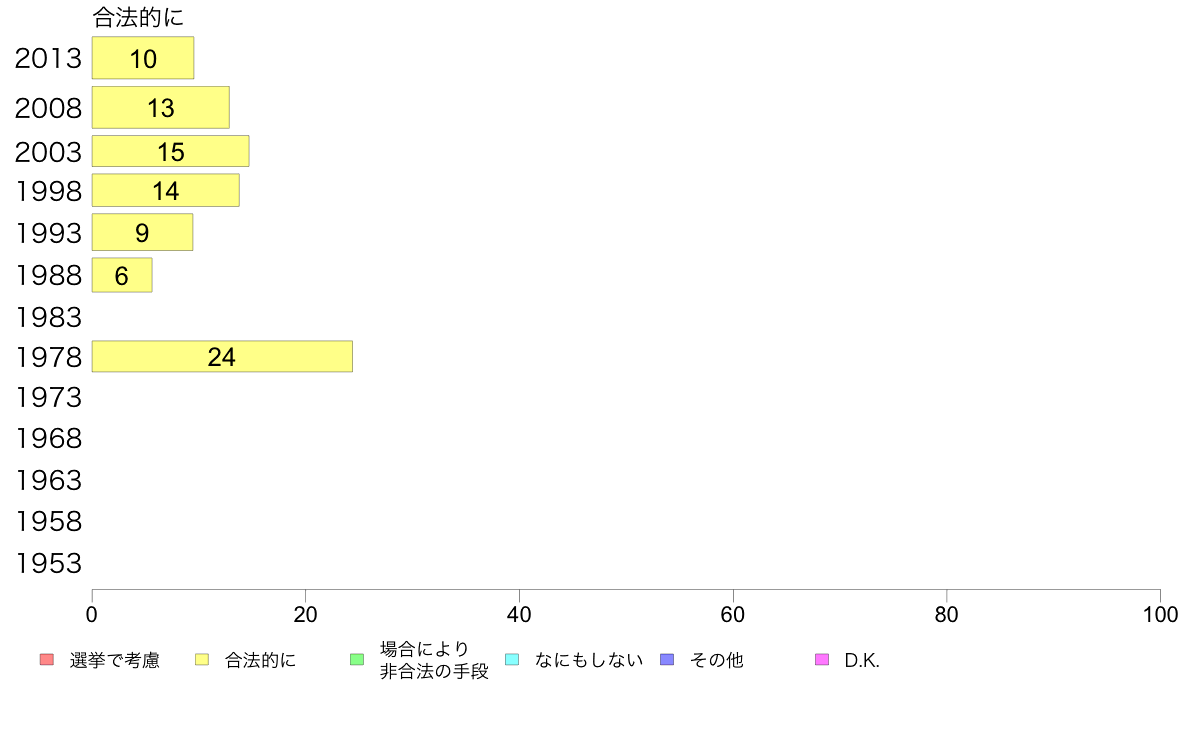Select the 2008 bar showing 13
The height and width of the screenshot is (736, 1188).
click(161, 108)
